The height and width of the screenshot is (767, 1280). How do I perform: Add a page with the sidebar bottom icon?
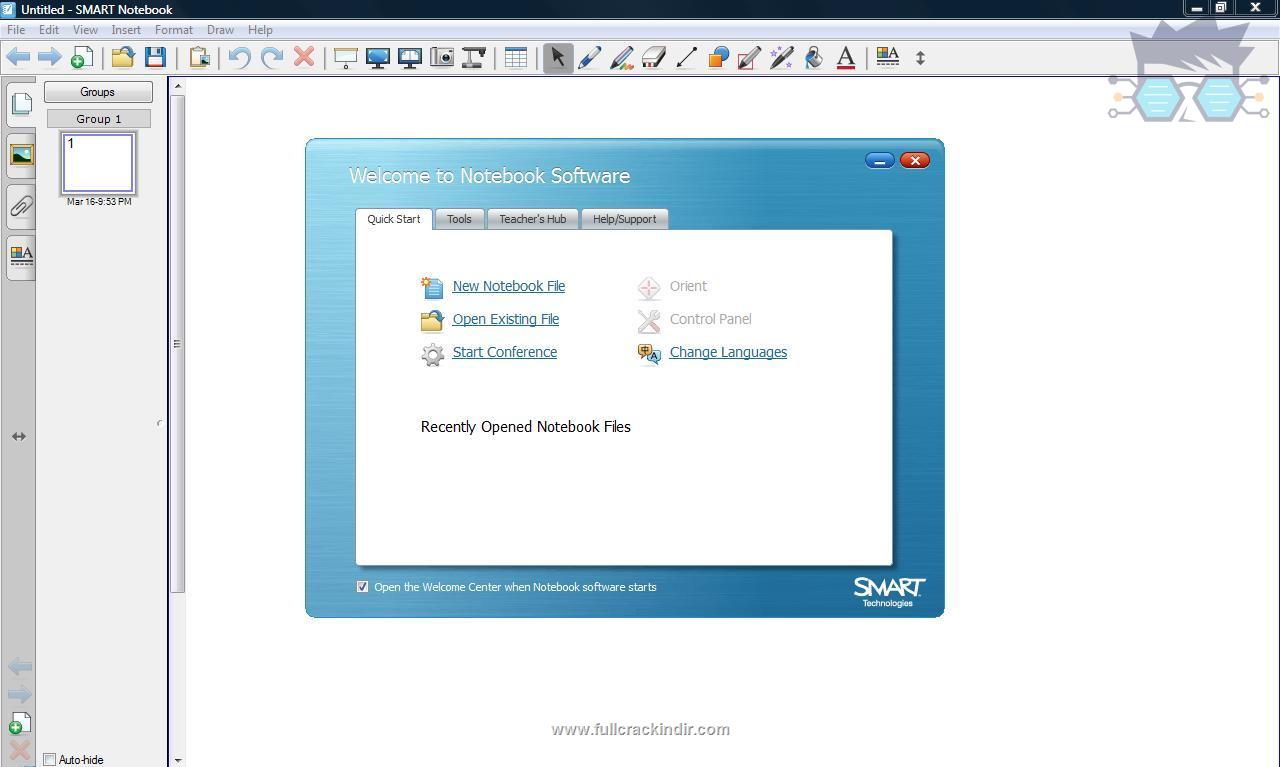(20, 723)
